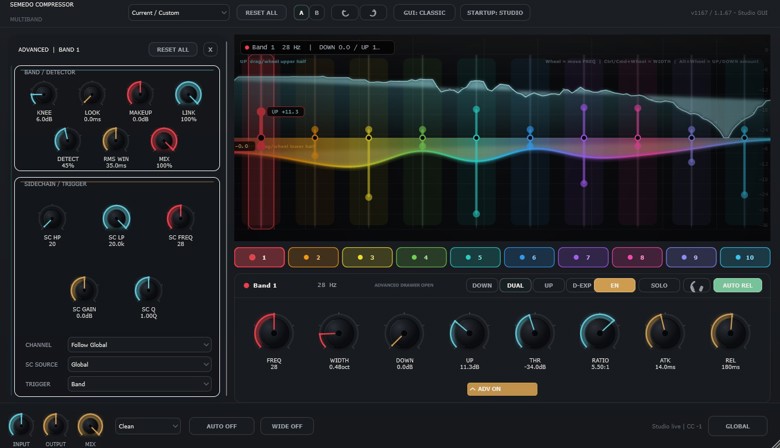Image resolution: width=780 pixels, height=448 pixels.
Task: Click the Band 1 WIDTH knob
Action: pos(339,333)
